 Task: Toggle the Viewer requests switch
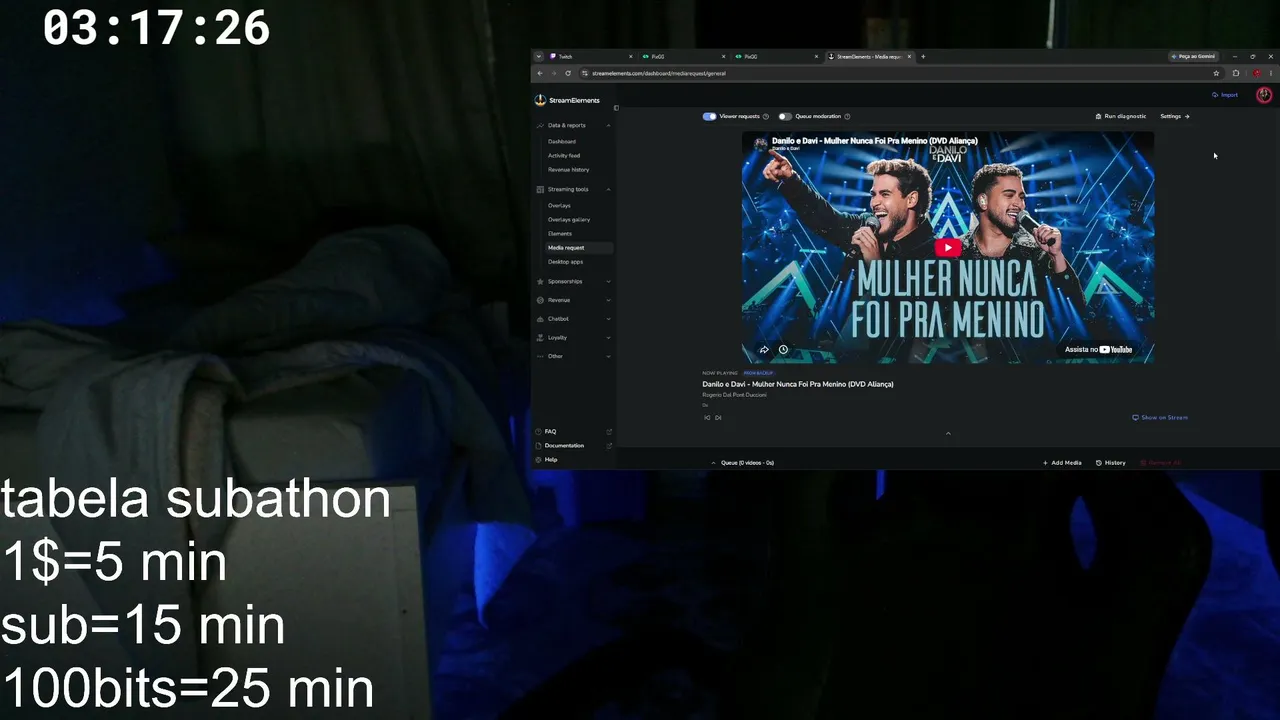coord(709,116)
